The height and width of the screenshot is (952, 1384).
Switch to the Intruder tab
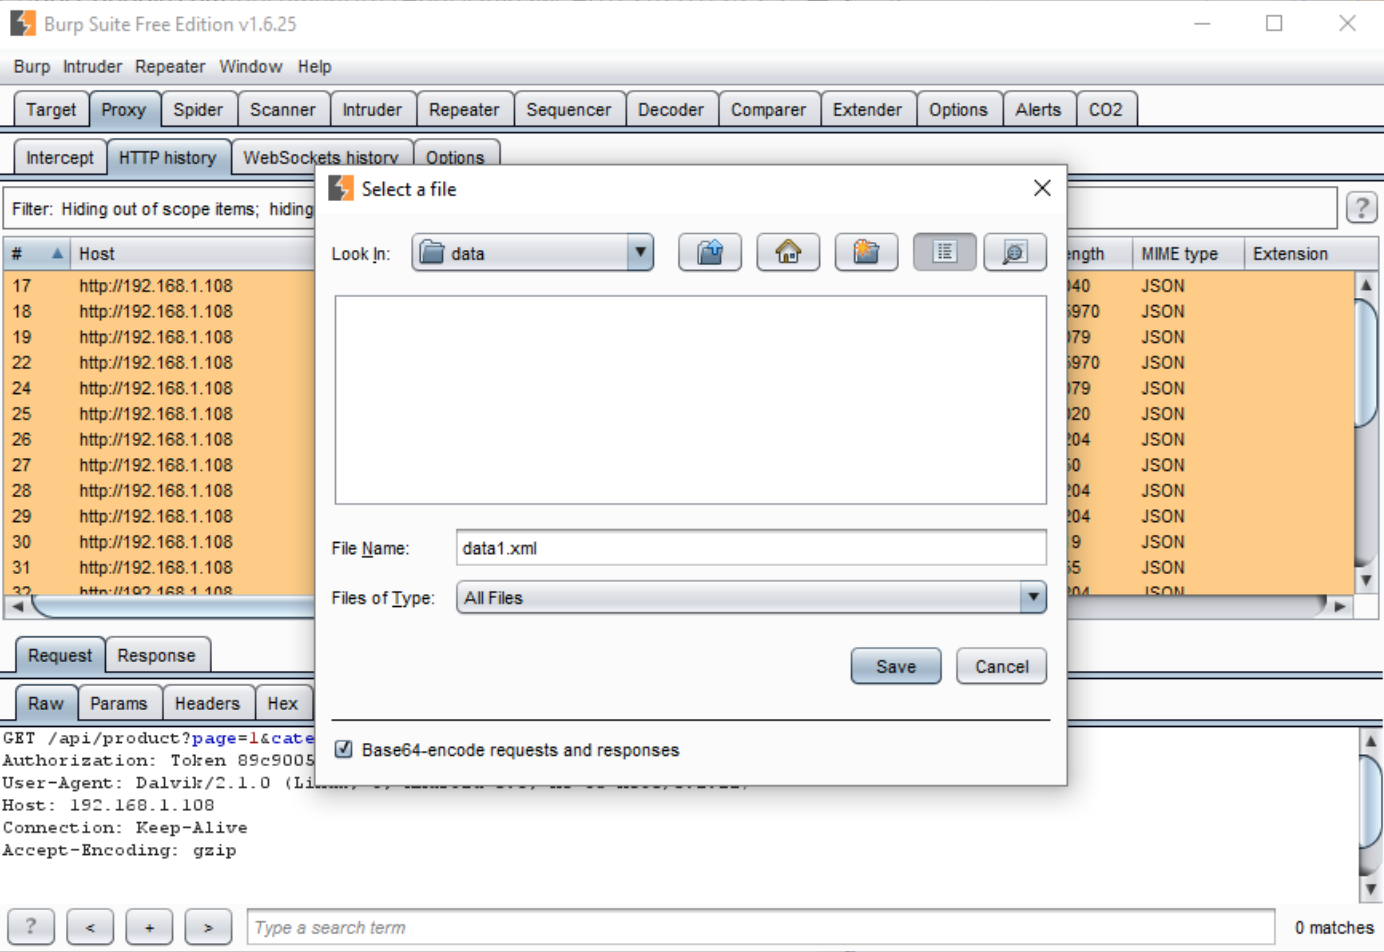point(372,110)
